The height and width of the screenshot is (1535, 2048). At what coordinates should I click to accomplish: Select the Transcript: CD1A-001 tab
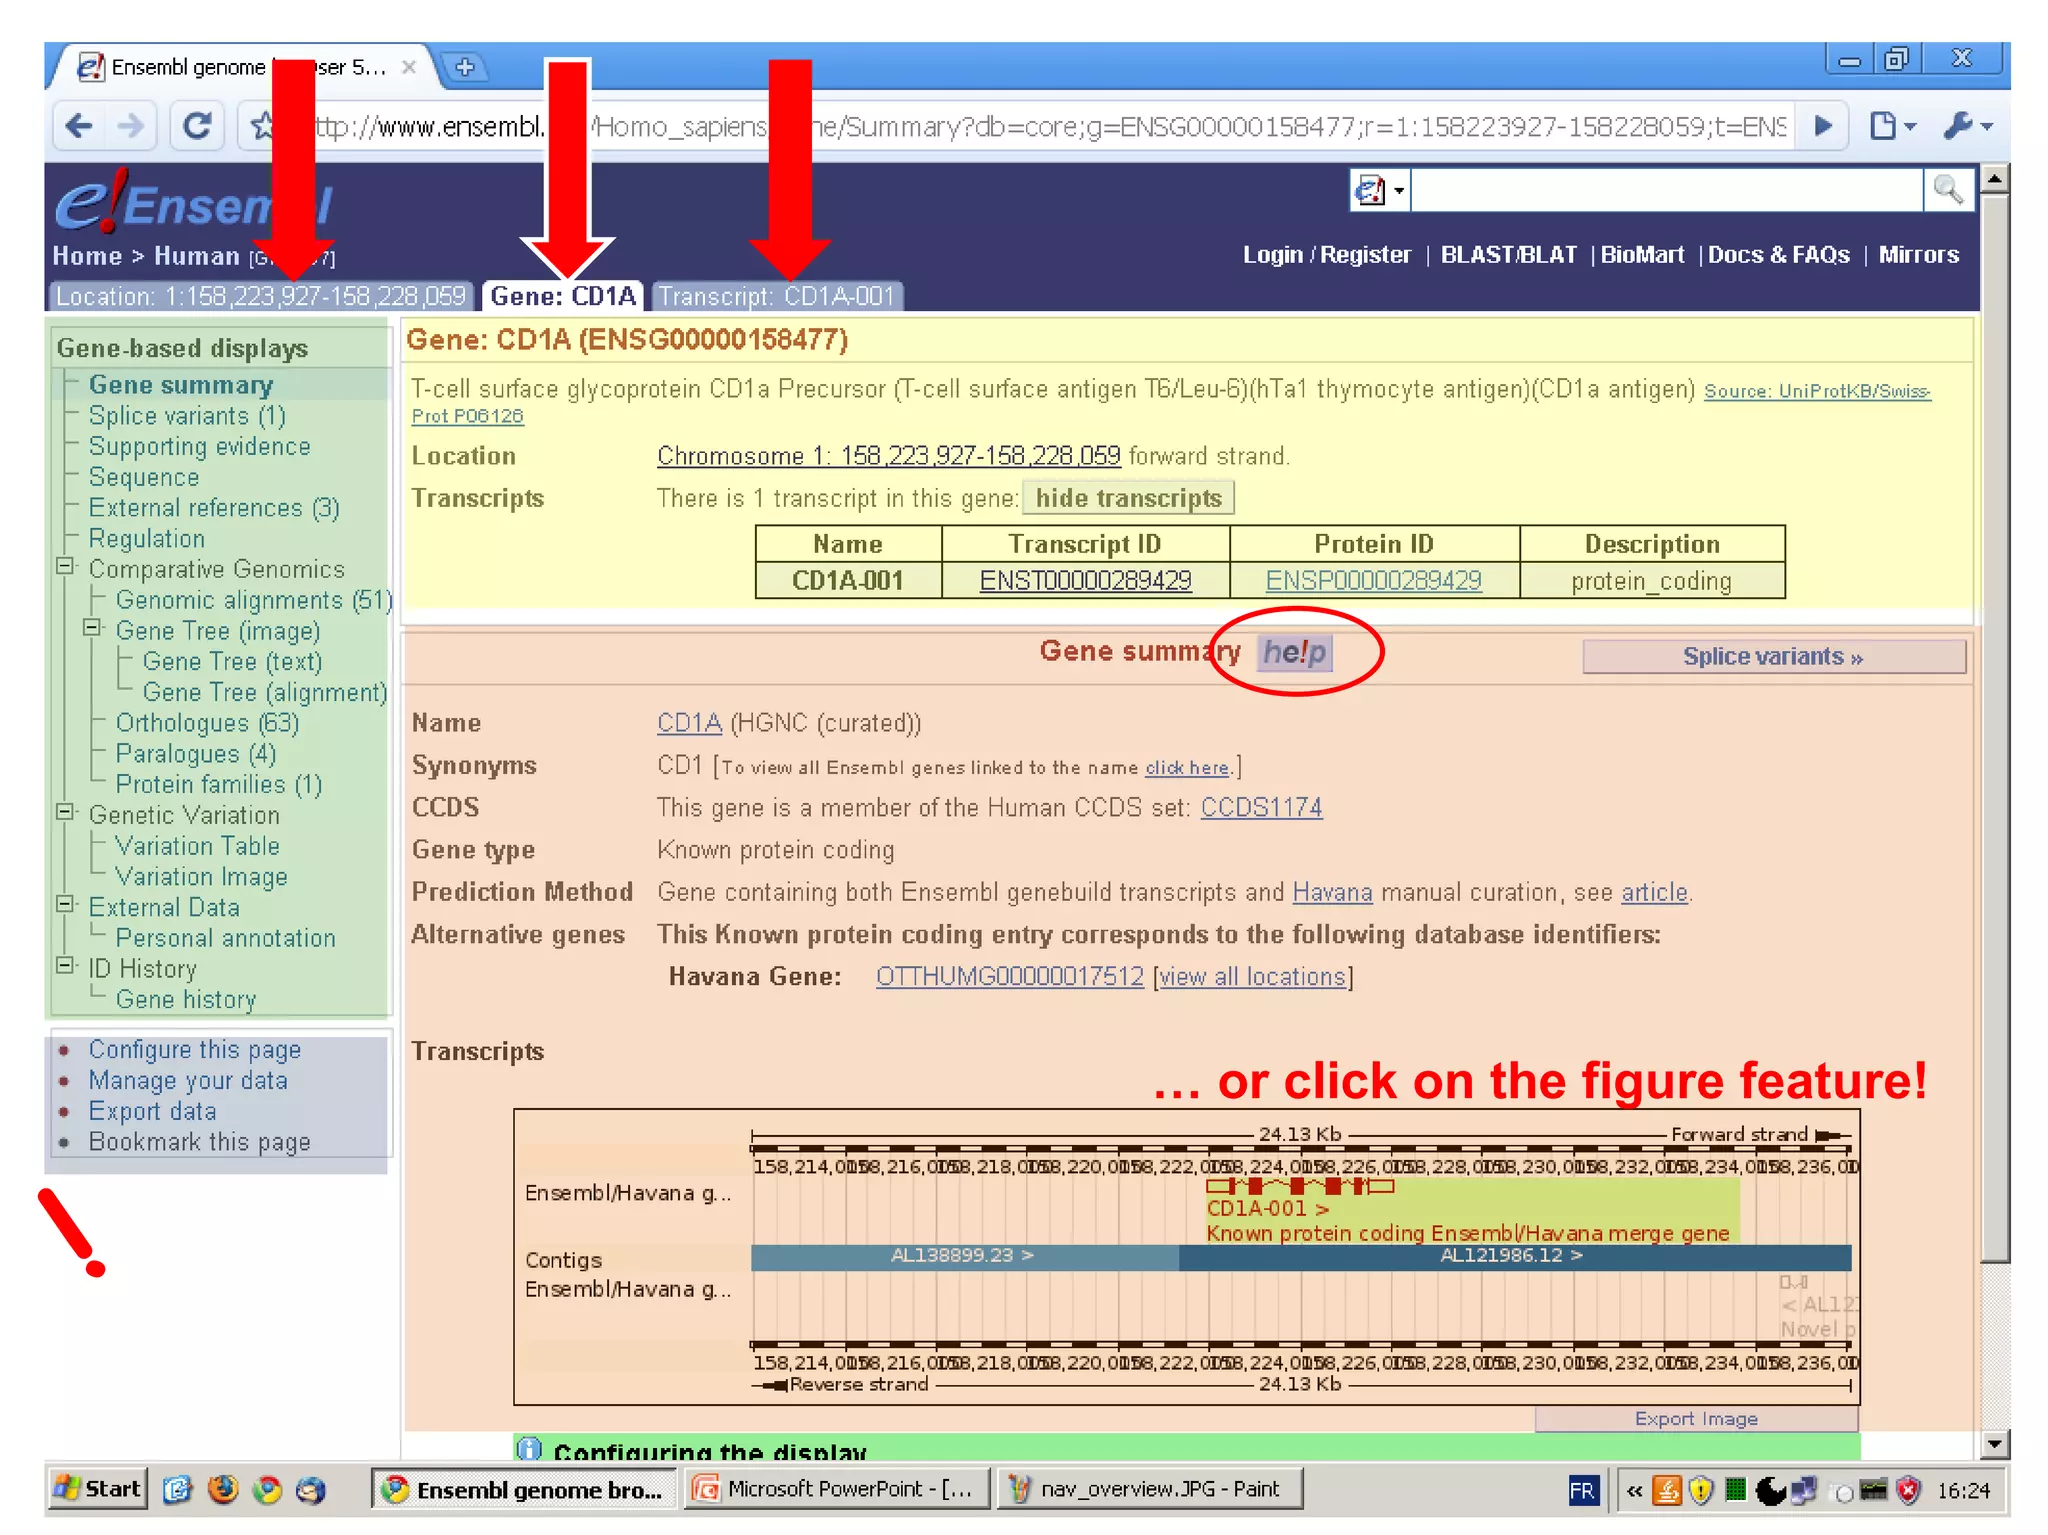tap(777, 297)
